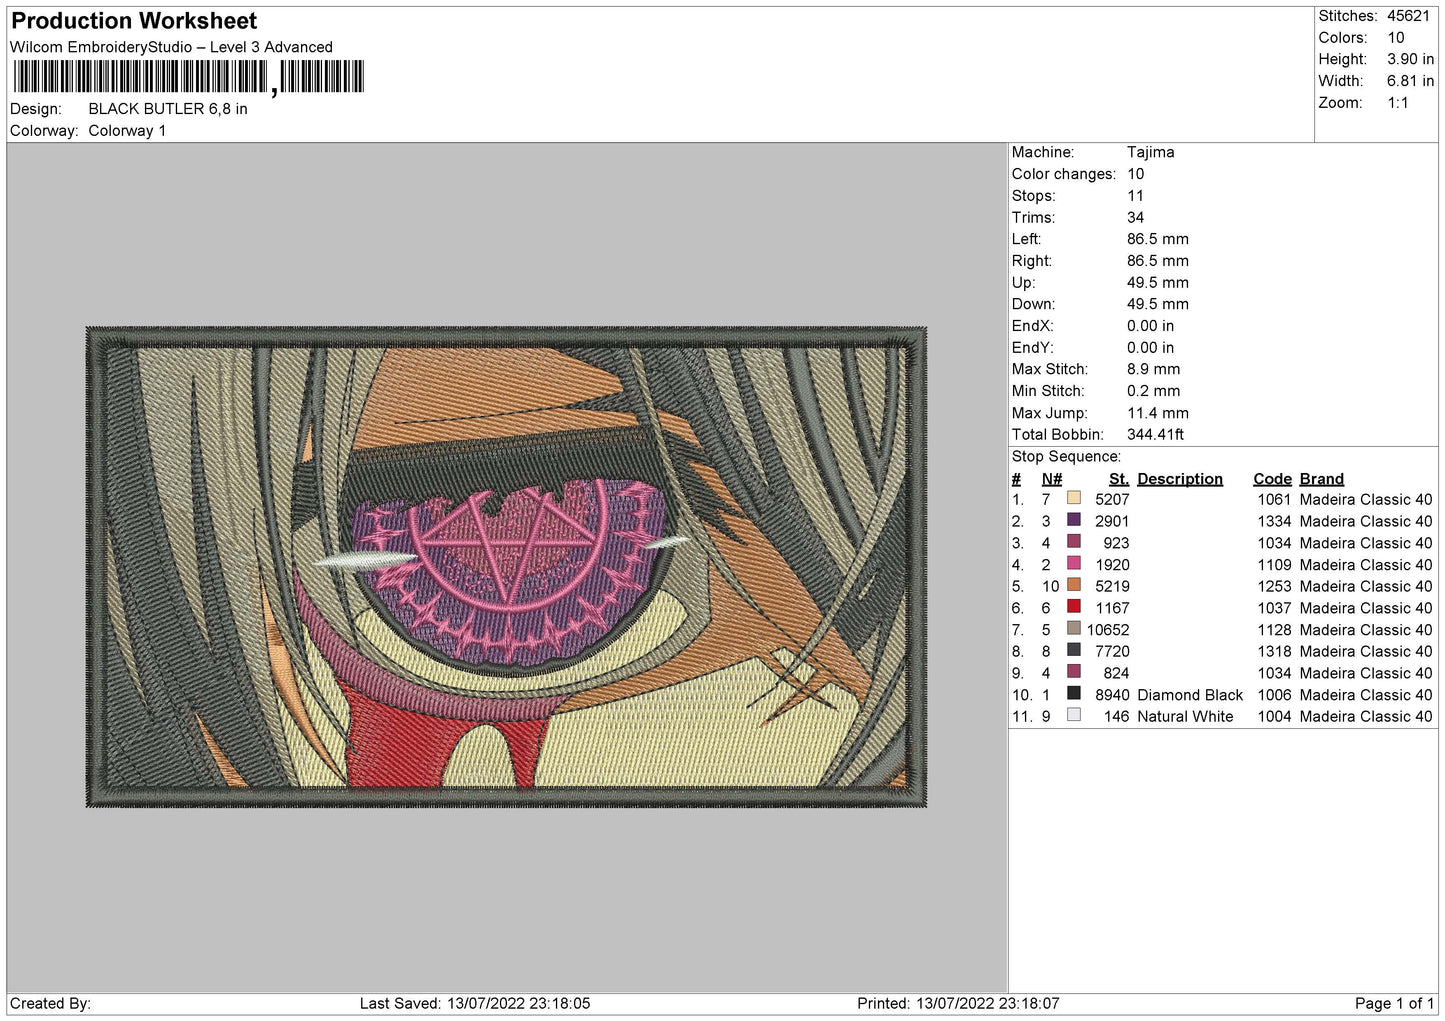This screenshot has width=1445, height=1021.
Task: Click the Stops value 11
Action: pos(1135,196)
